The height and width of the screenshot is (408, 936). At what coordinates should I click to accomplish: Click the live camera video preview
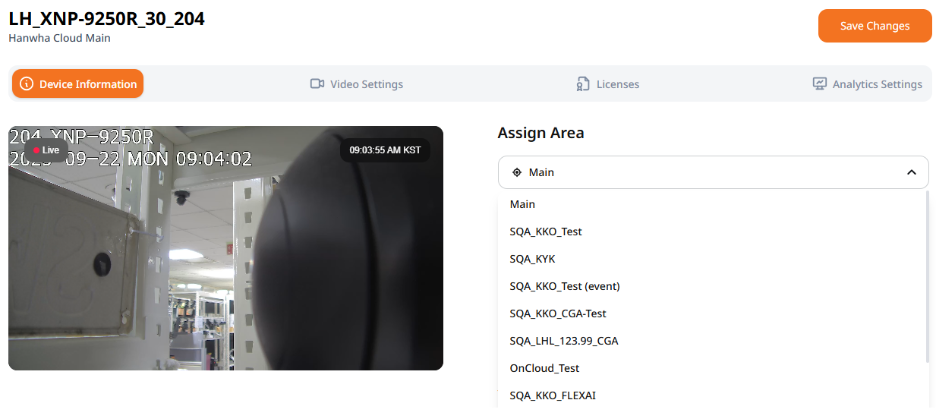(225, 260)
